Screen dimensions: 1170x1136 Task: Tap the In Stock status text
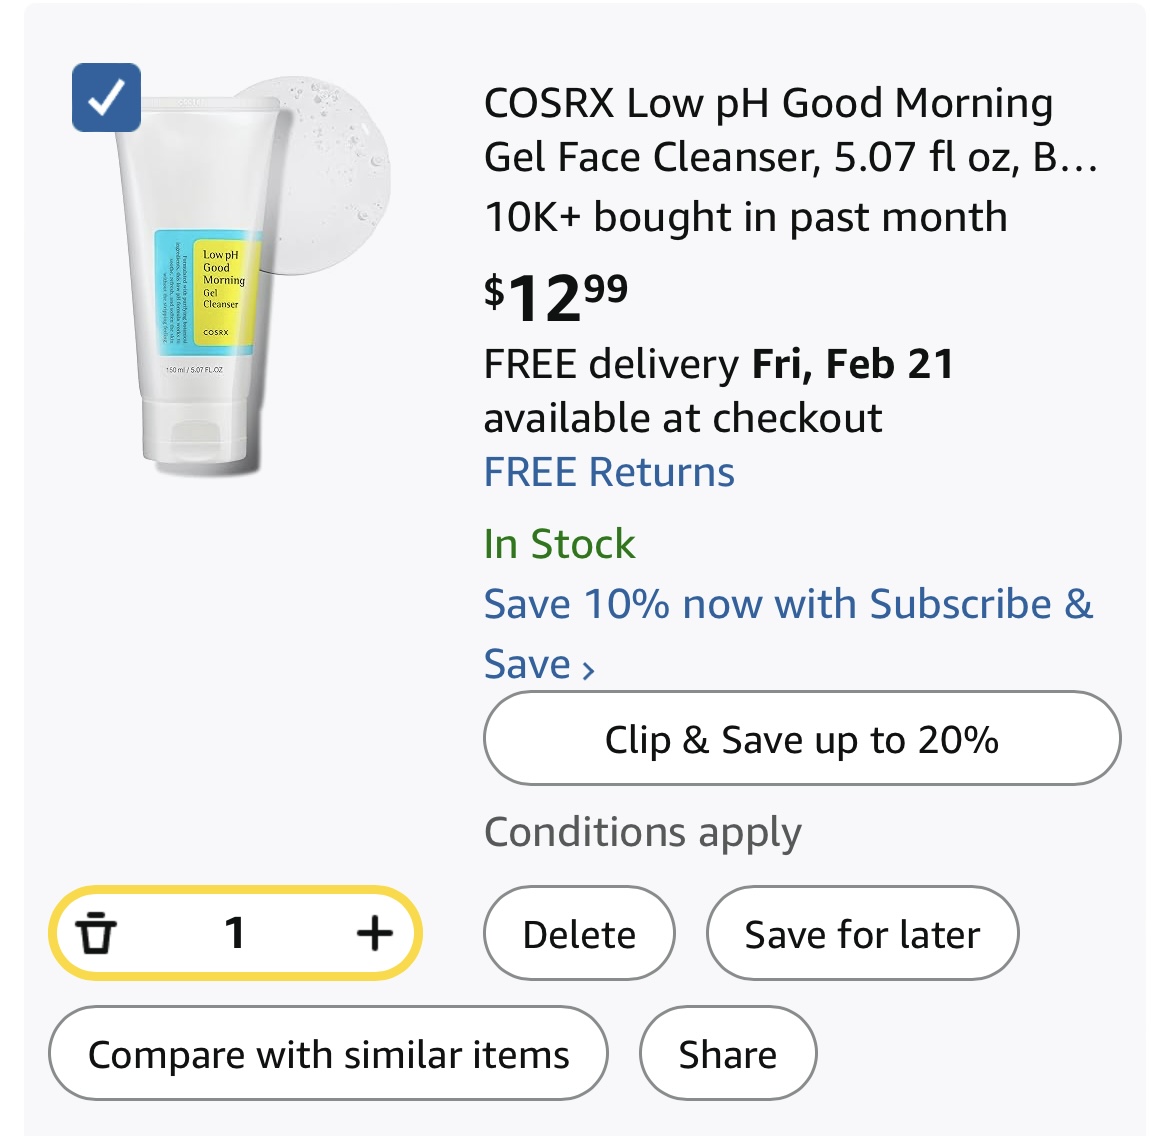[x=559, y=544]
